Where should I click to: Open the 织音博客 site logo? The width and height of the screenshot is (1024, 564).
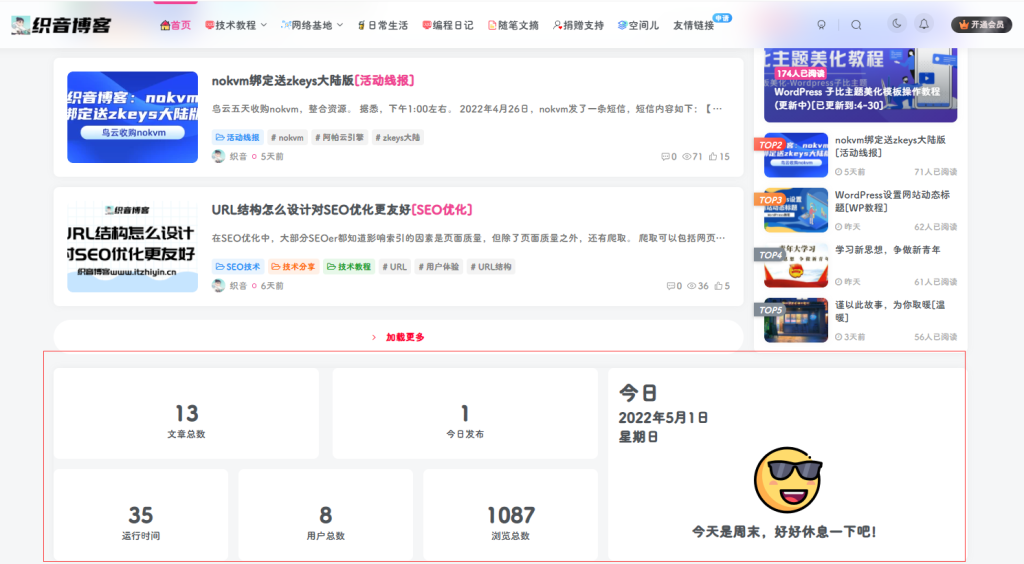(x=61, y=25)
